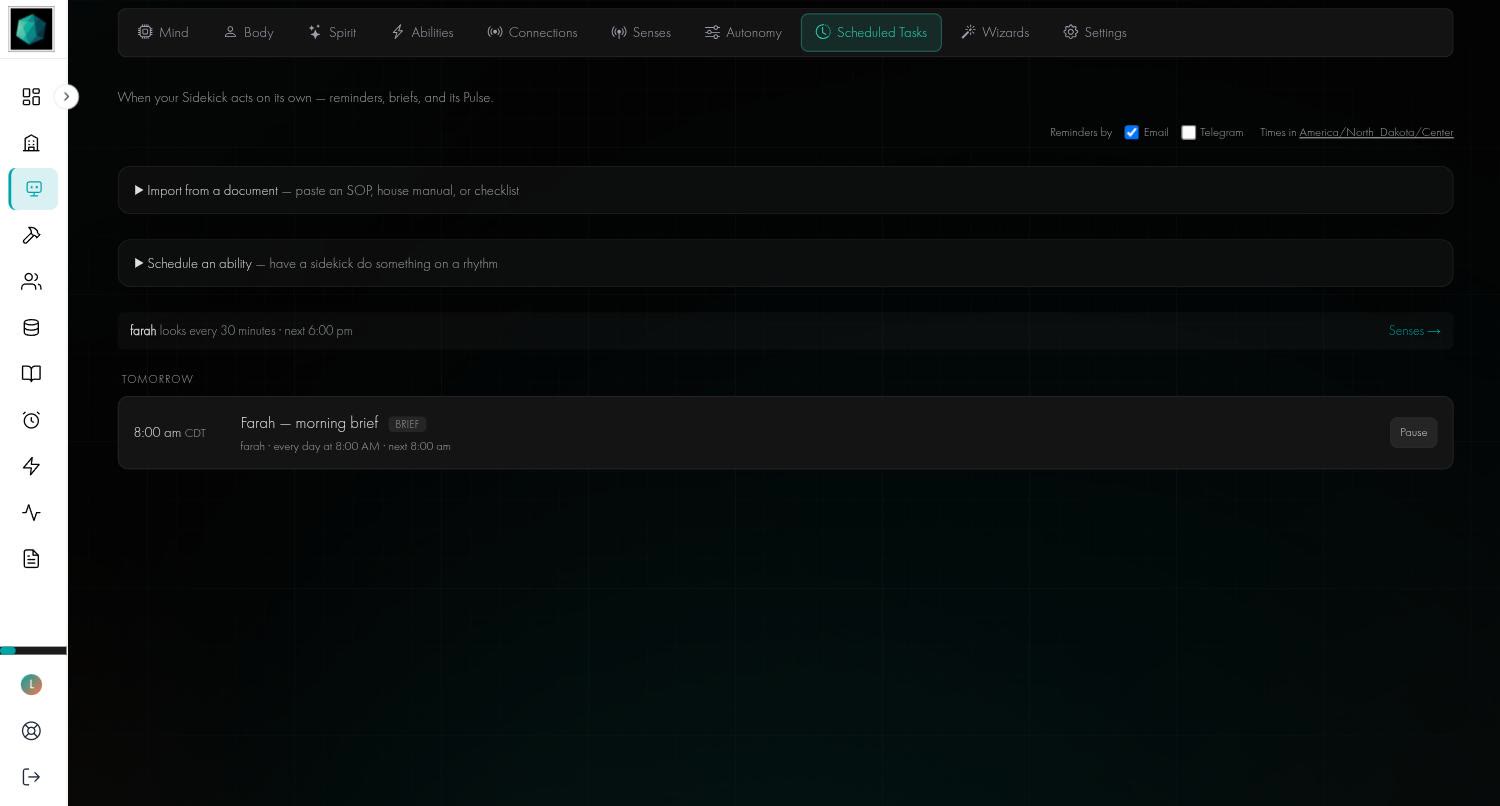1500x806 pixels.
Task: Open the Connections tab
Action: (x=532, y=32)
